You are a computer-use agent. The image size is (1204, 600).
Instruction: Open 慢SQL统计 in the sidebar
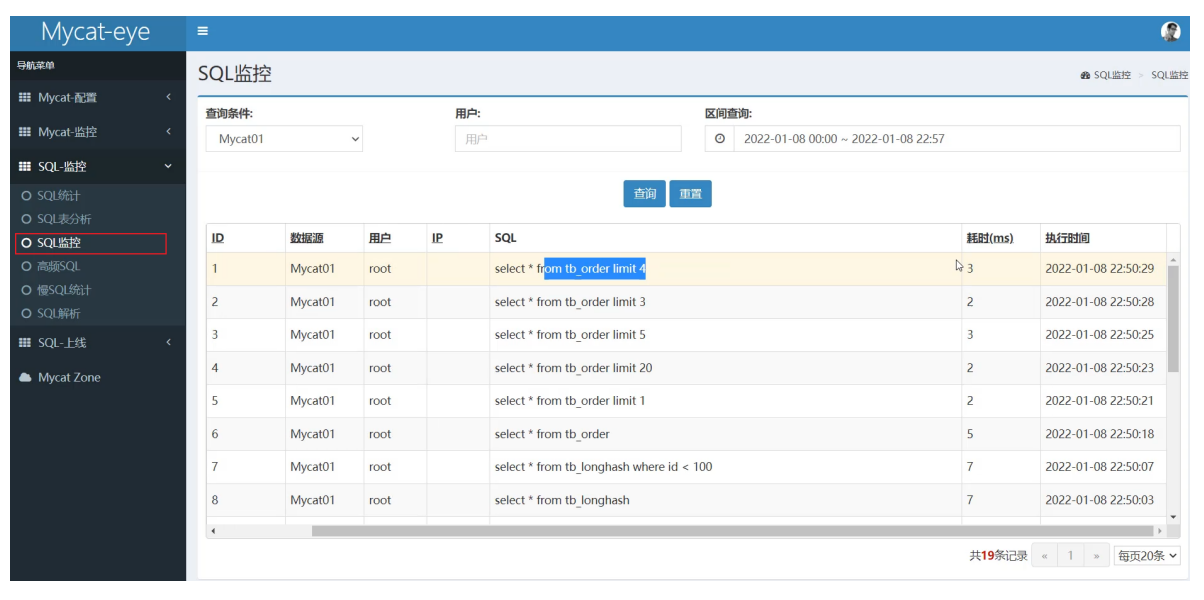tap(64, 290)
